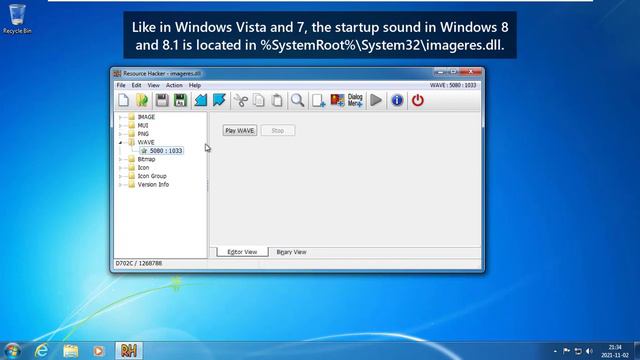This screenshot has height=360, width=640.
Task: Launch Internet Explorer from the taskbar
Action: pyautogui.click(x=42, y=351)
